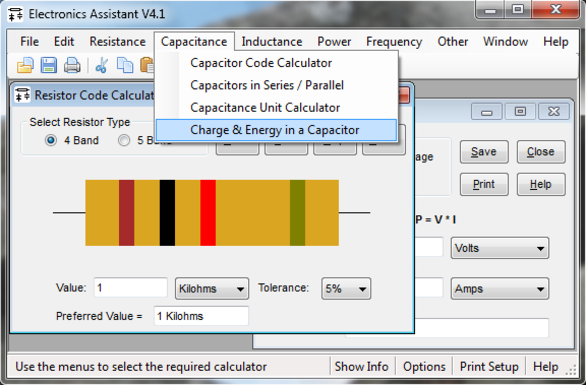
Task: Click the Resistor Code Calculator window icon
Action: point(22,95)
